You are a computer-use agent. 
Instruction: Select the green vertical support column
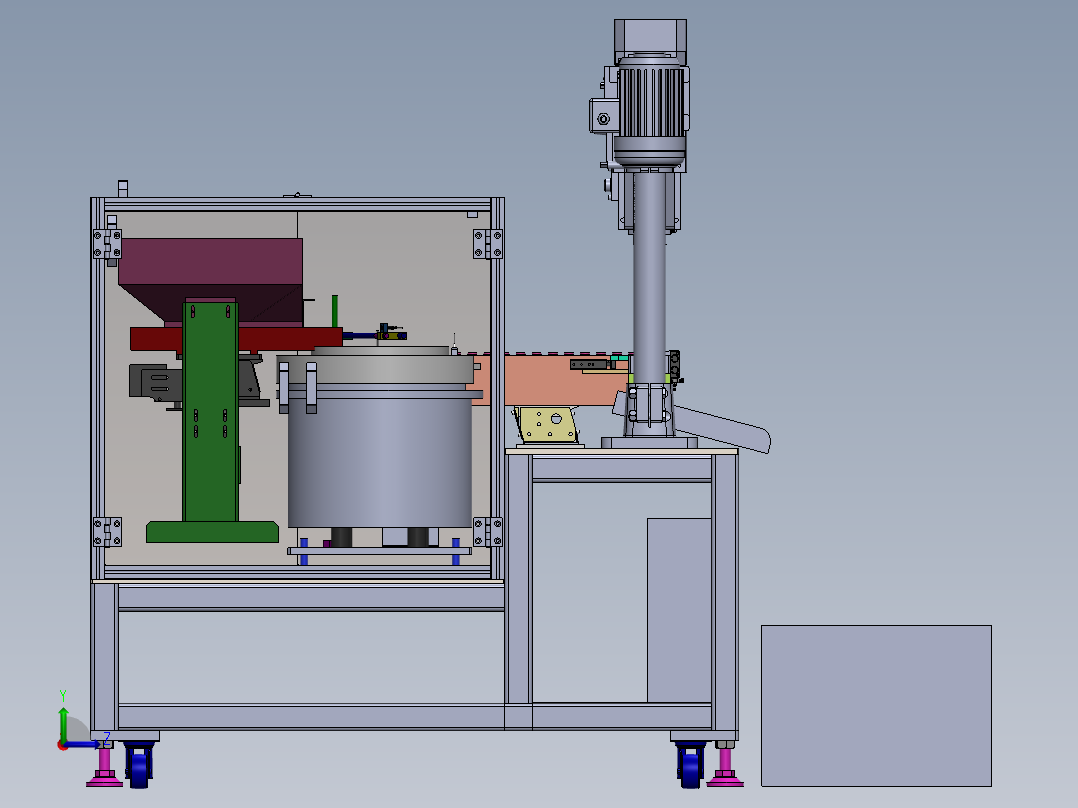(x=210, y=410)
